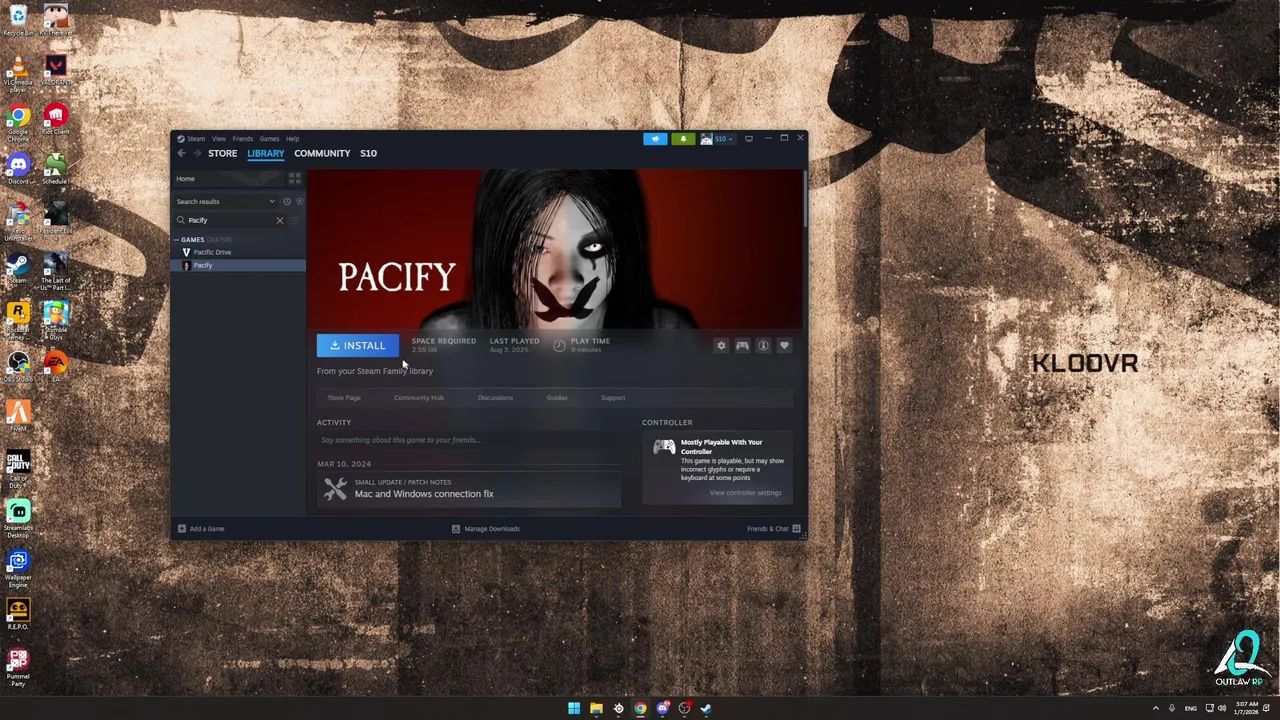Open the Store Page link
This screenshot has height=720, width=1280.
(344, 398)
